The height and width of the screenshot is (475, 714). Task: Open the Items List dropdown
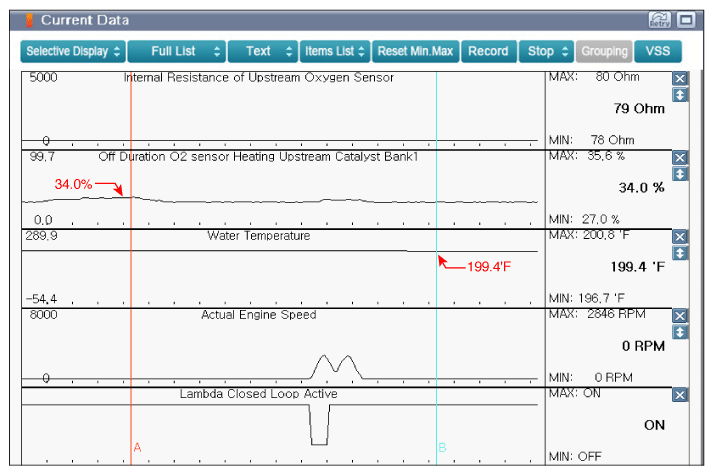click(335, 51)
